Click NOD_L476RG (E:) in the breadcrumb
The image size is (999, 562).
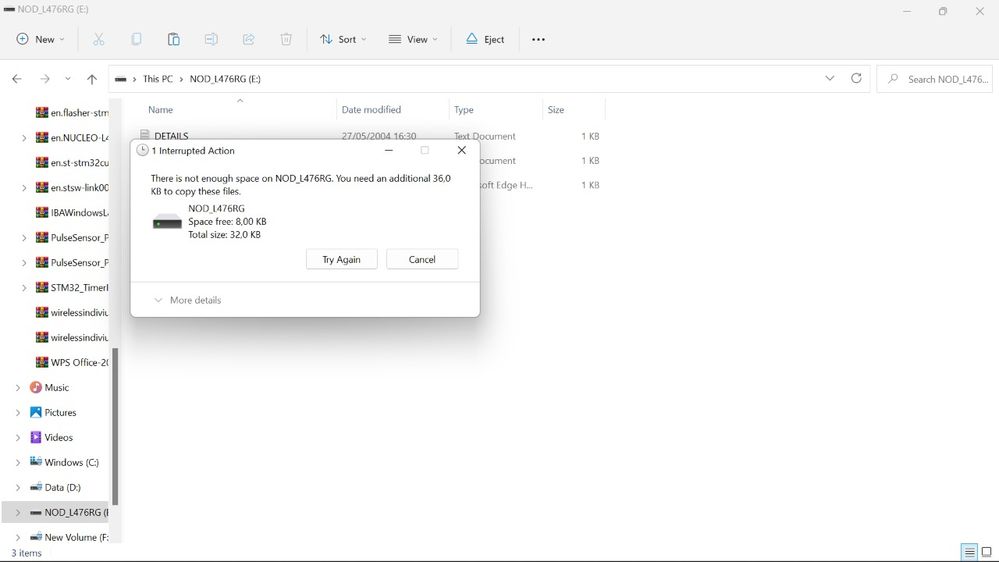coord(225,79)
